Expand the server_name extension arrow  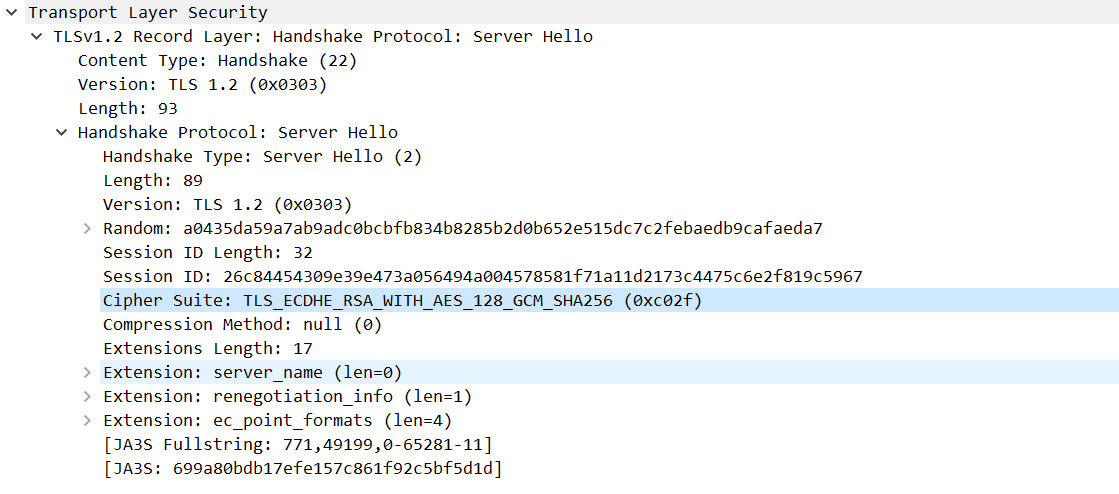87,373
